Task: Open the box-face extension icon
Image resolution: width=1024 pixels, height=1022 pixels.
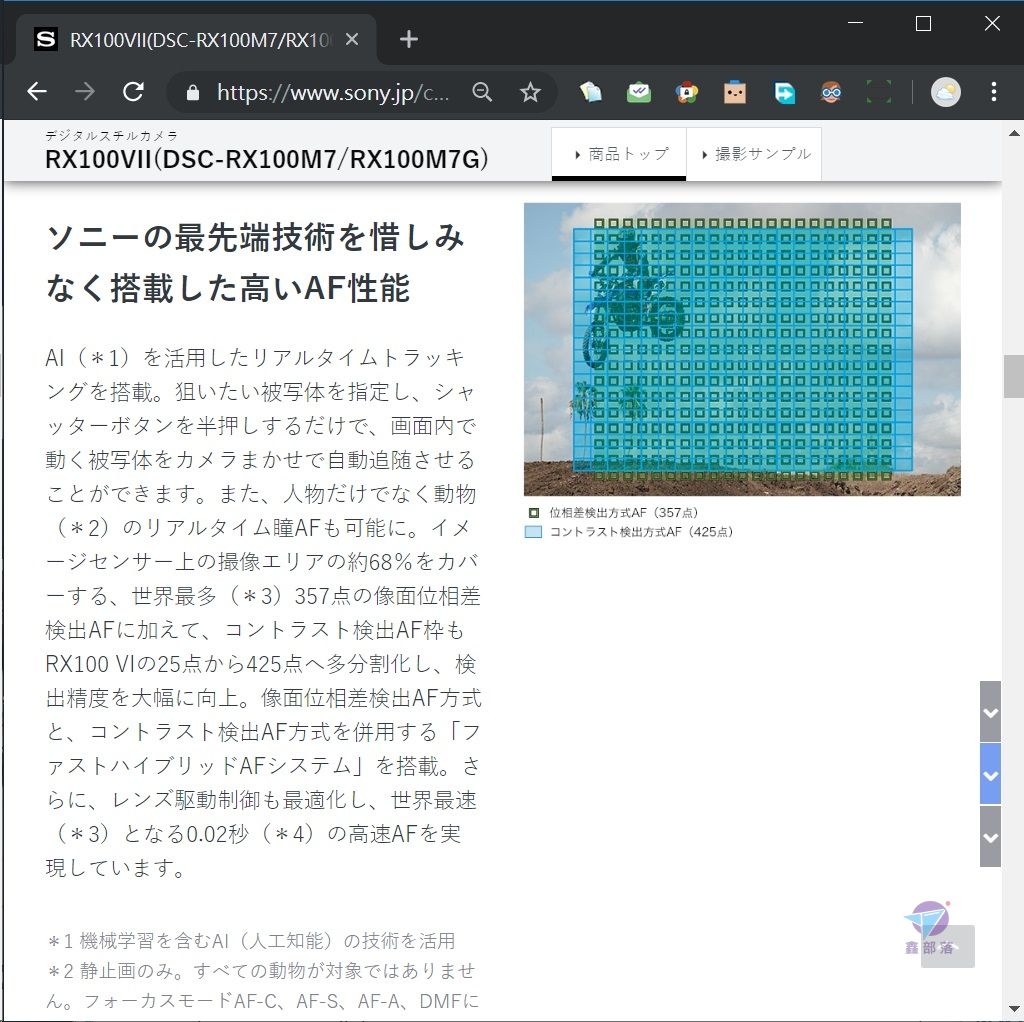Action: [x=735, y=92]
